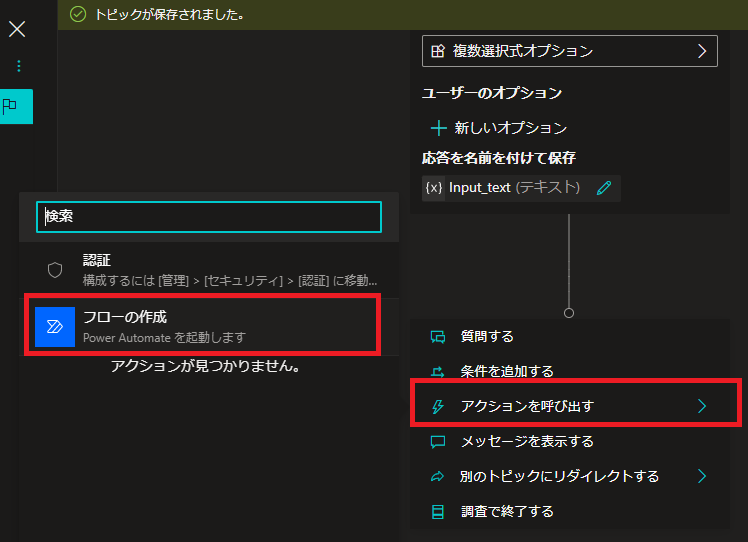
Task: Click the add-node circle connector
Action: coord(569,313)
